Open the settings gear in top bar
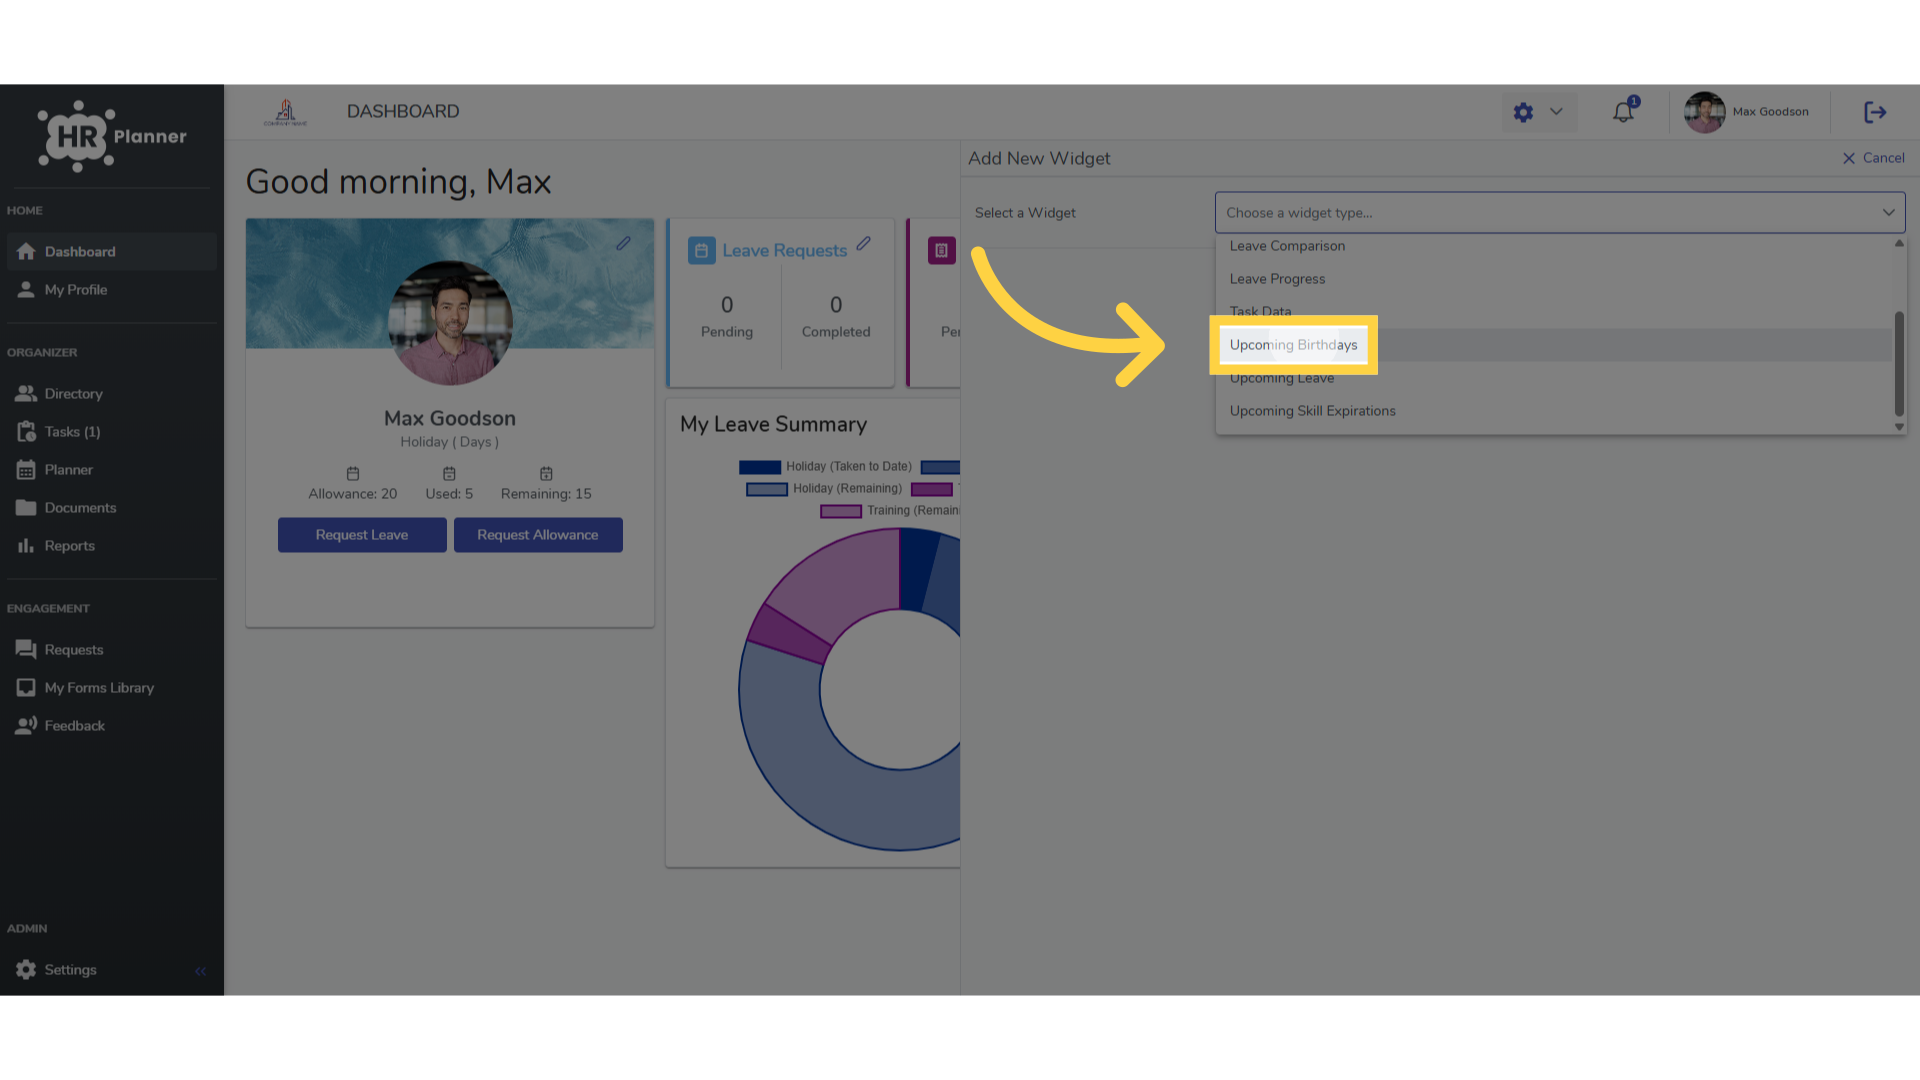This screenshot has width=1920, height=1080. click(x=1523, y=112)
